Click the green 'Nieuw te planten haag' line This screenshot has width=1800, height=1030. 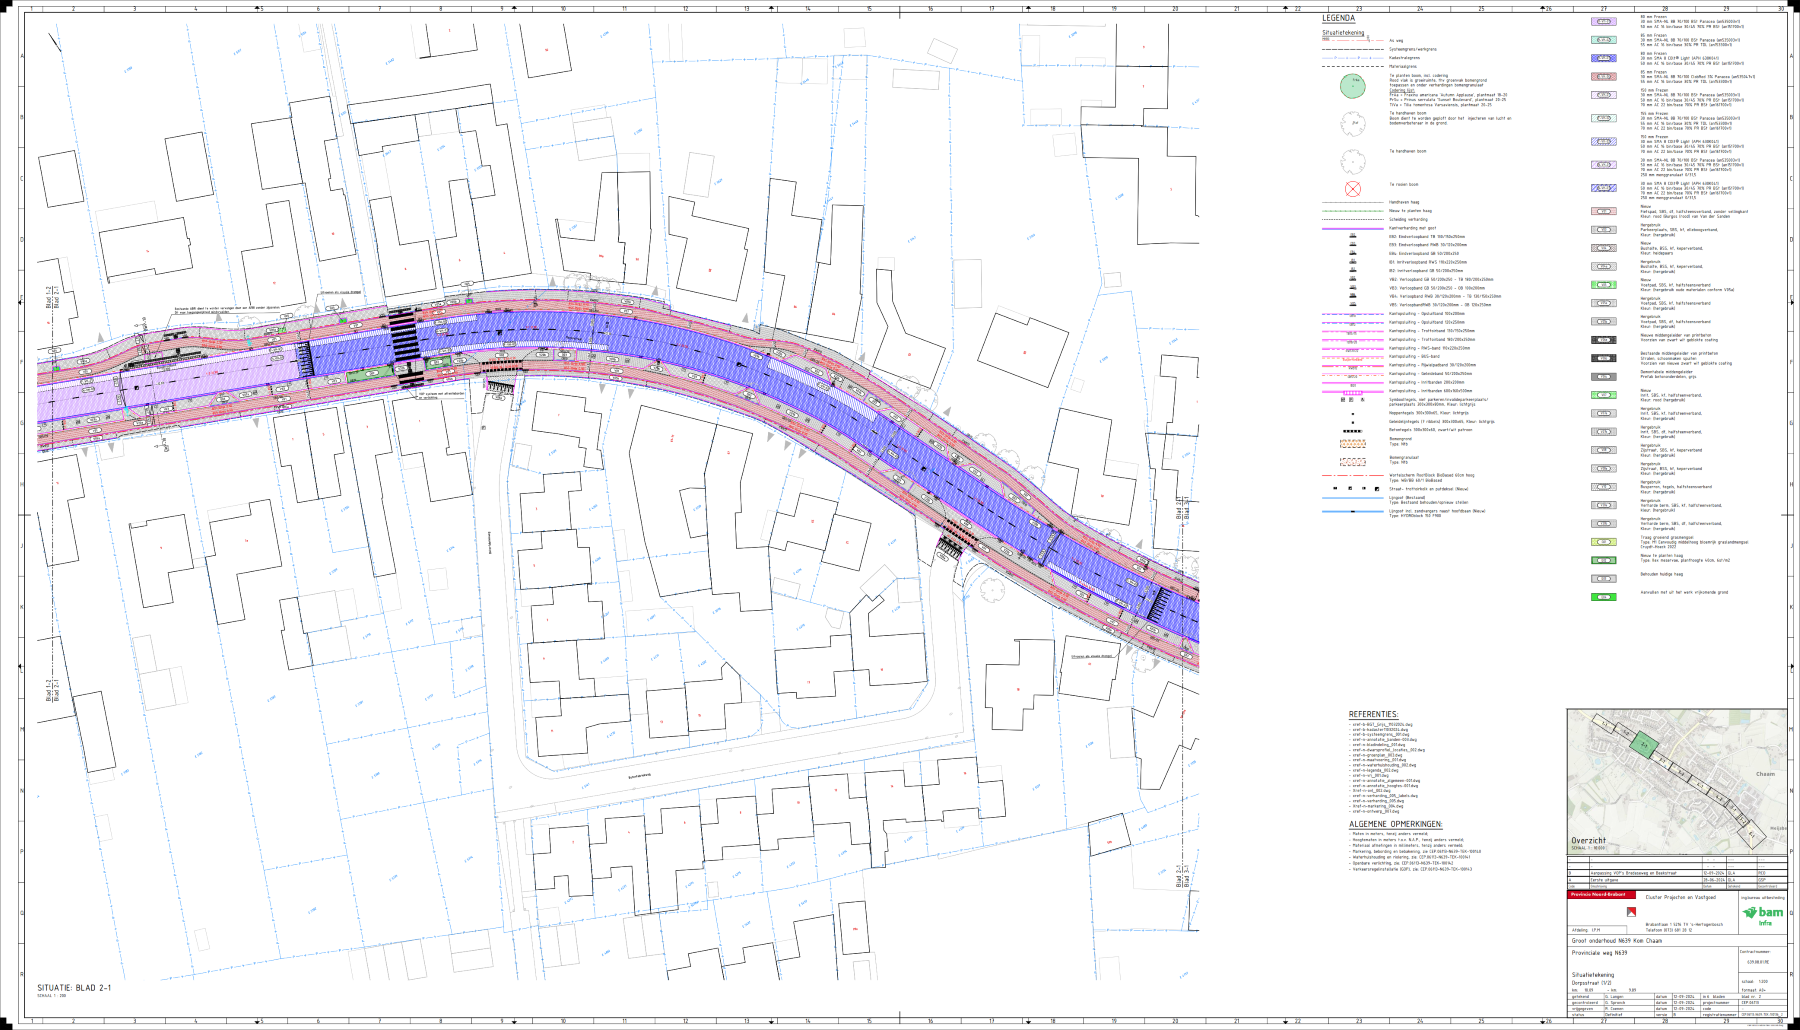coord(1352,211)
